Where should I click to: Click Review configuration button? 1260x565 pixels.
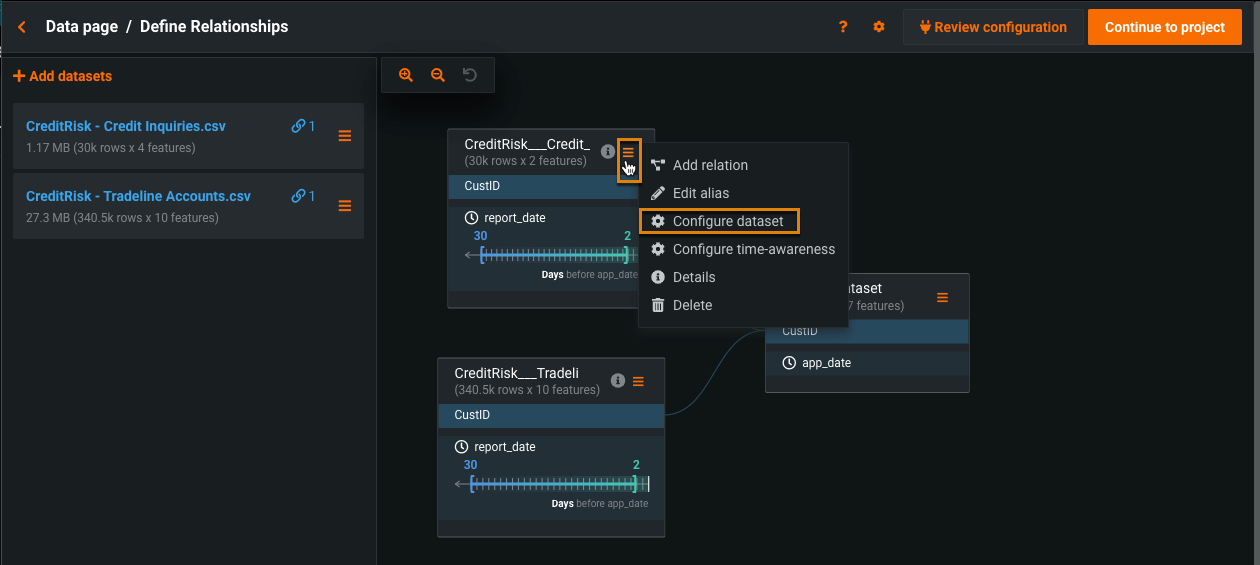click(992, 27)
